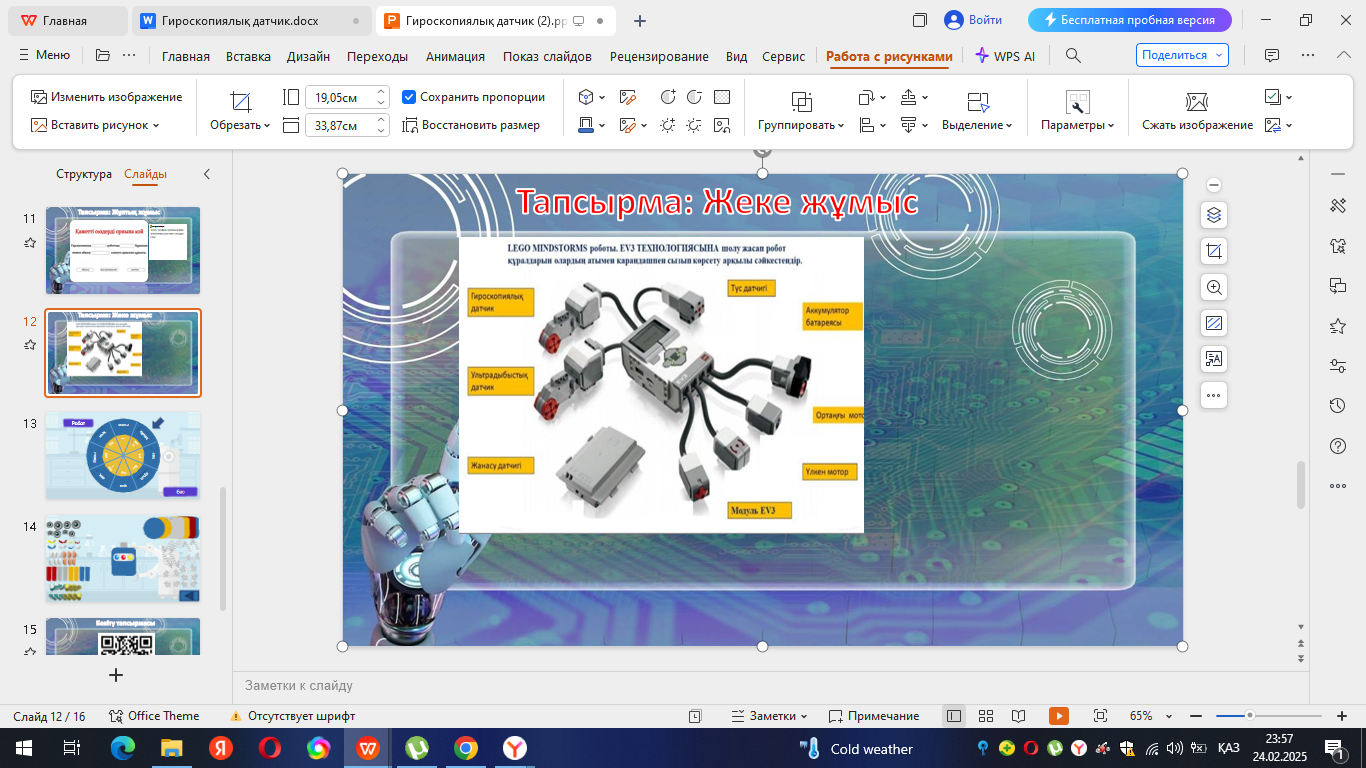Collapse the slide panel with chevron
Image resolution: width=1366 pixels, height=768 pixels.
(x=207, y=174)
